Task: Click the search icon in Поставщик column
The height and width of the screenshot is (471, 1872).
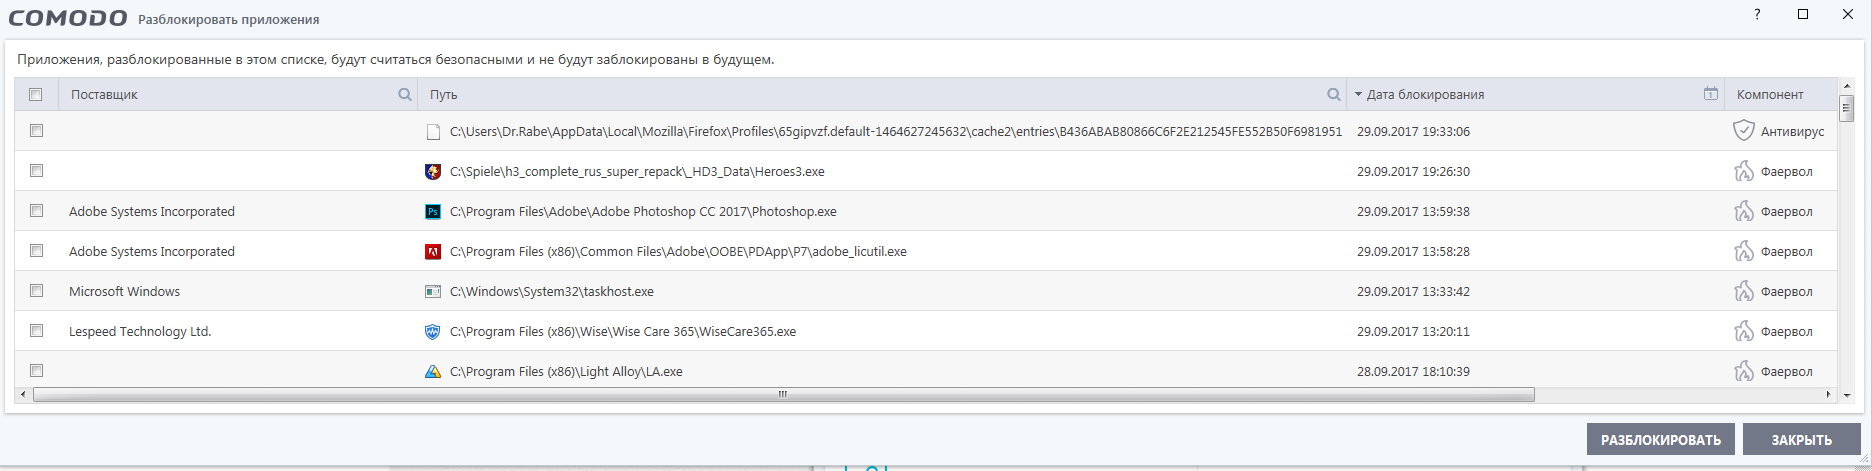Action: (x=405, y=95)
